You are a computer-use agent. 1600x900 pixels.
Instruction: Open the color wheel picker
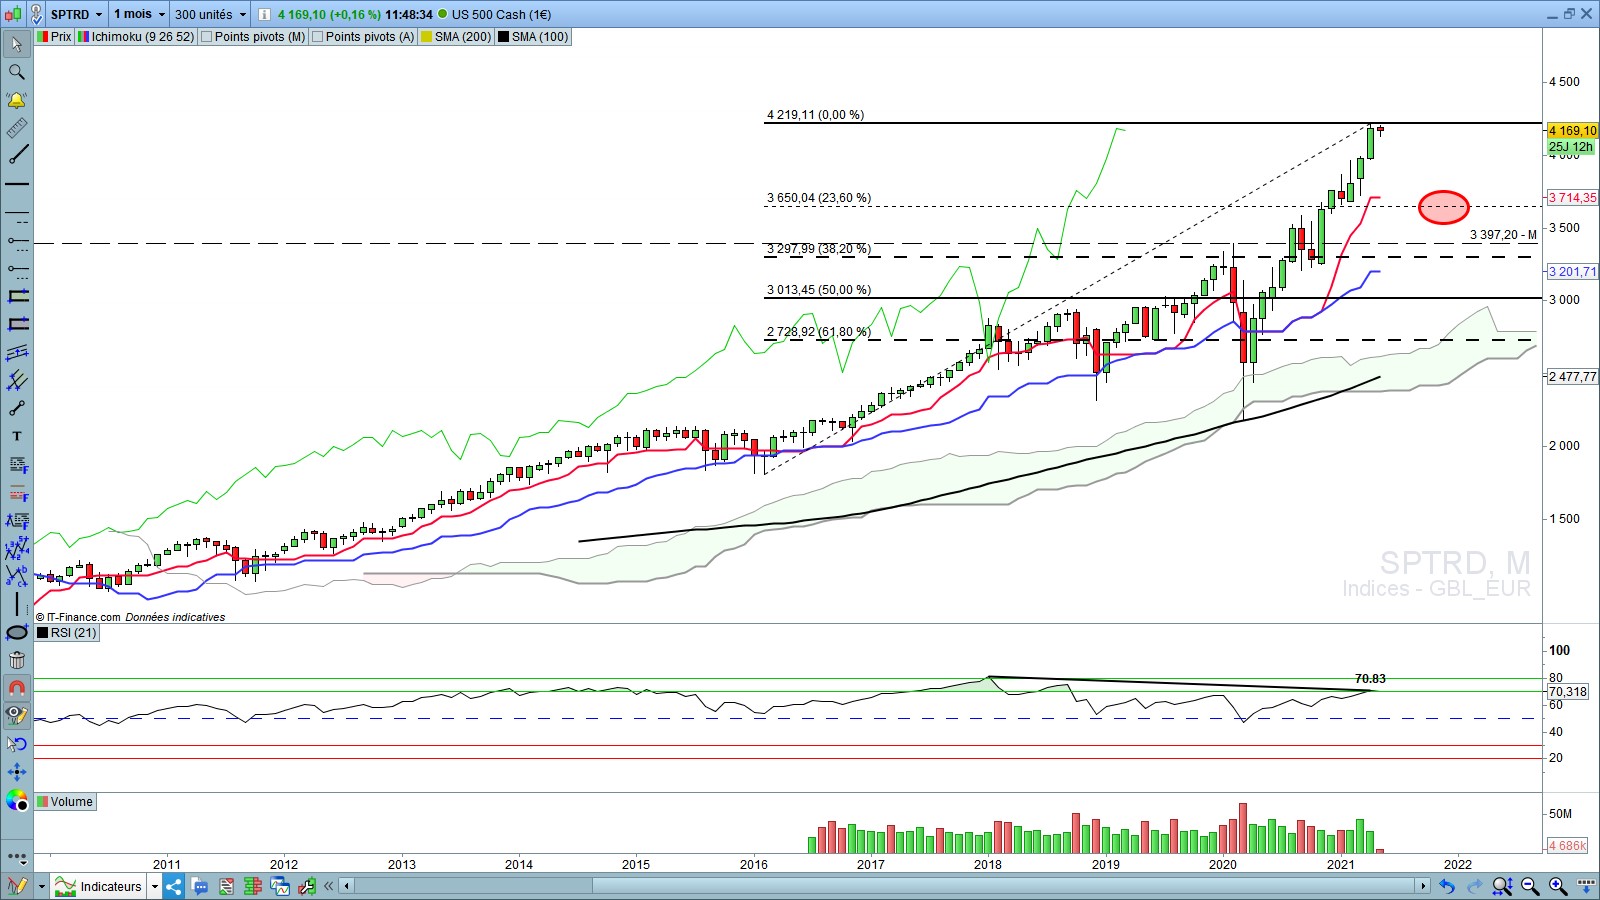pyautogui.click(x=17, y=800)
